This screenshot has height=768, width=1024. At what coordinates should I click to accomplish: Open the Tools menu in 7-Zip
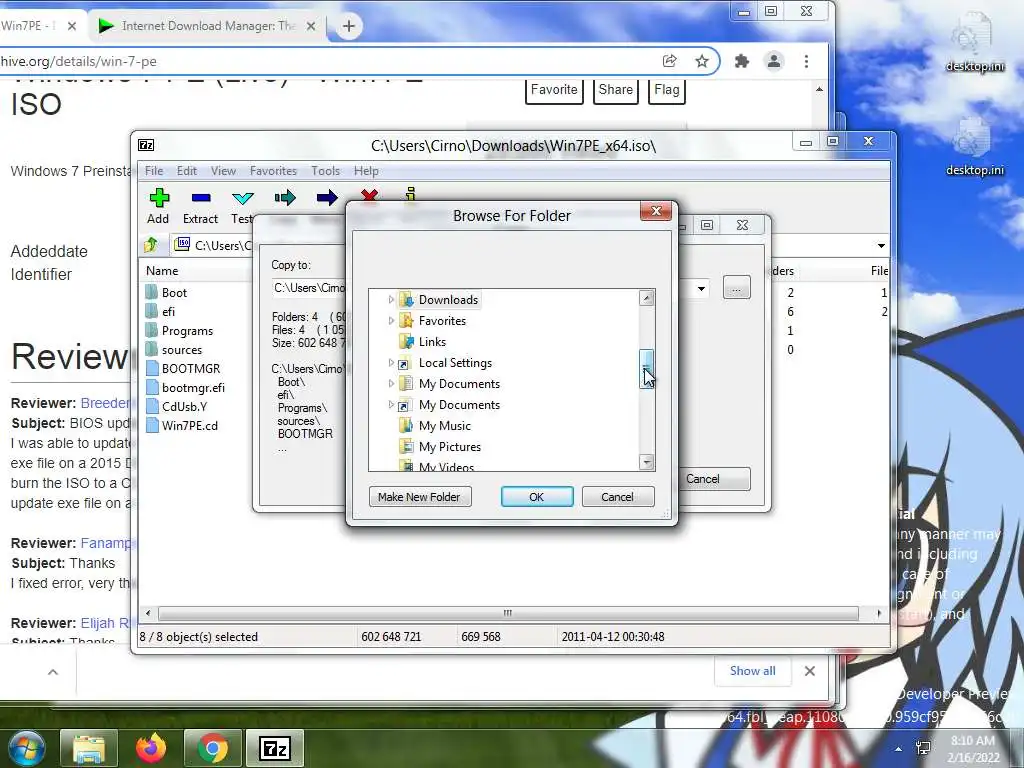pyautogui.click(x=325, y=170)
